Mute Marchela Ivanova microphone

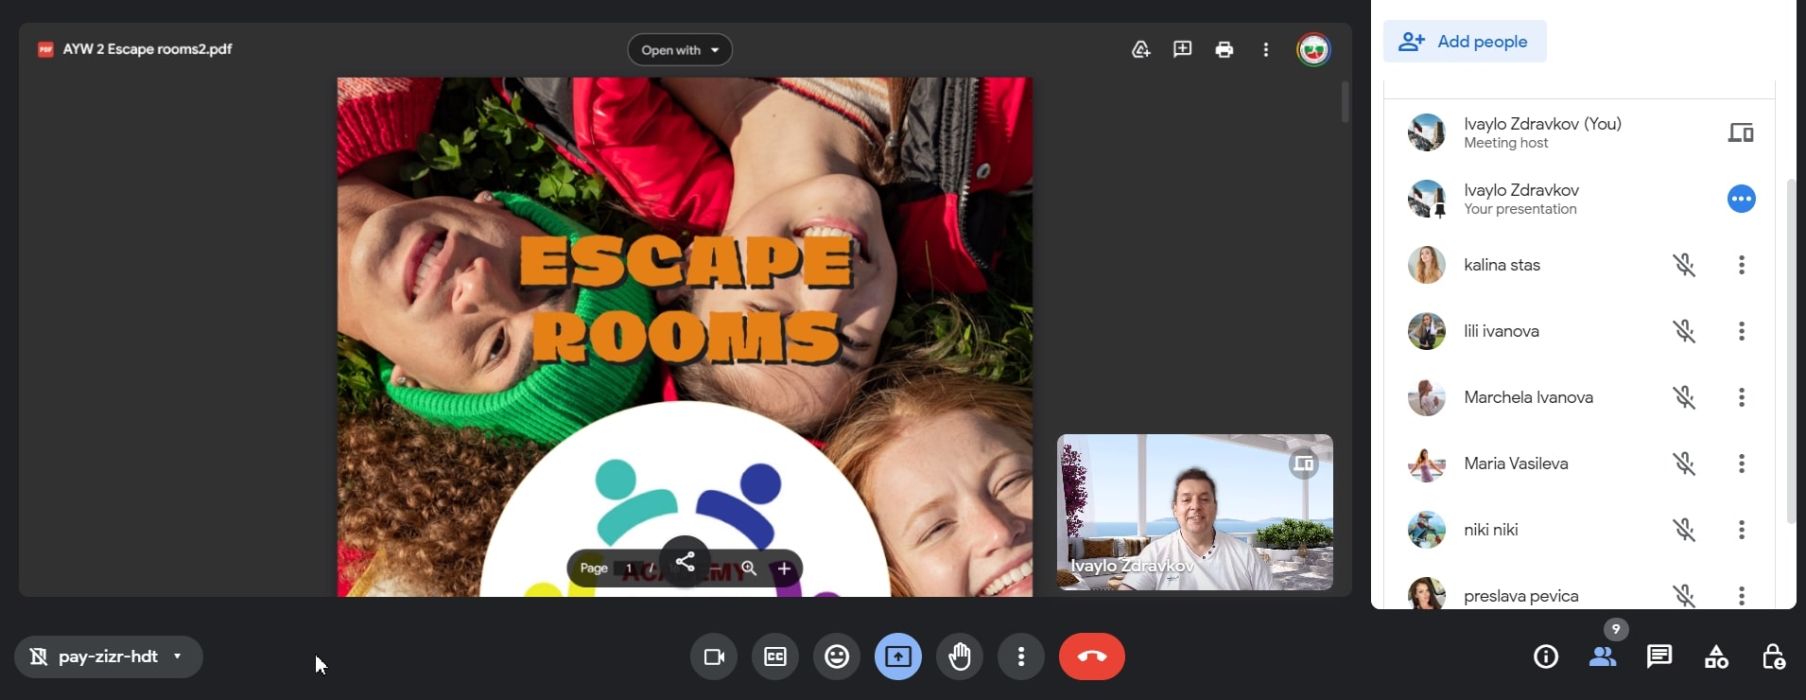click(1684, 397)
